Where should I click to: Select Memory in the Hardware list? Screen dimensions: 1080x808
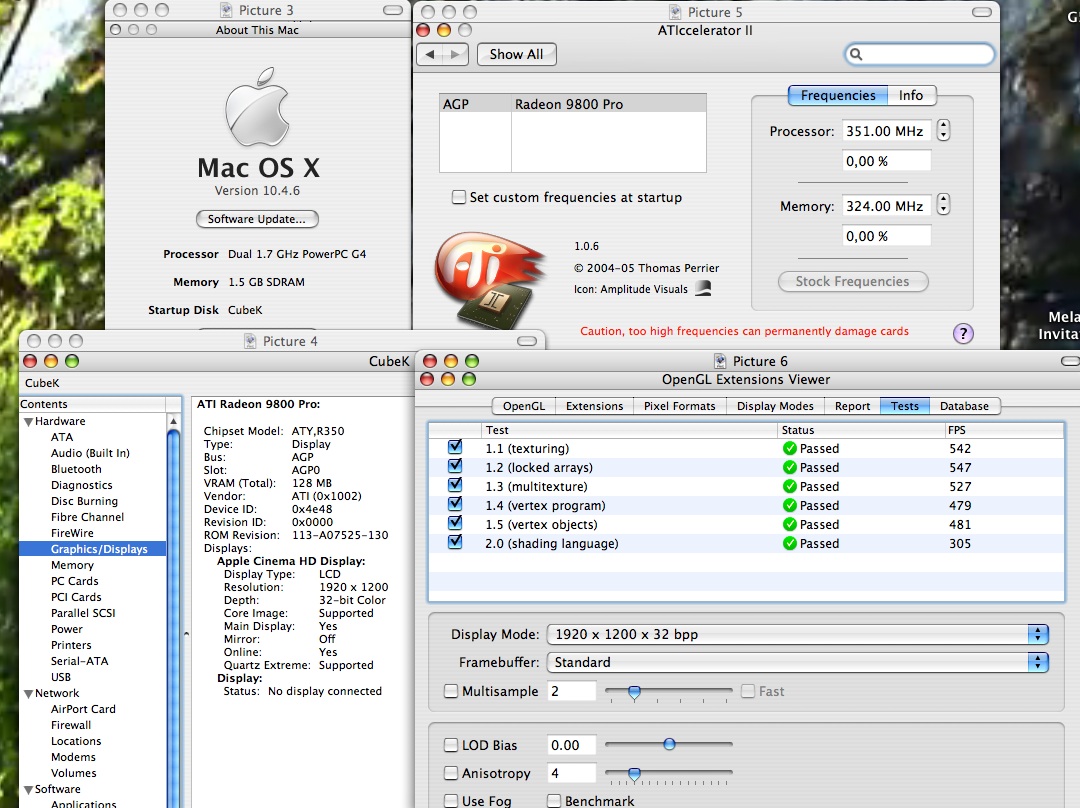[72, 565]
